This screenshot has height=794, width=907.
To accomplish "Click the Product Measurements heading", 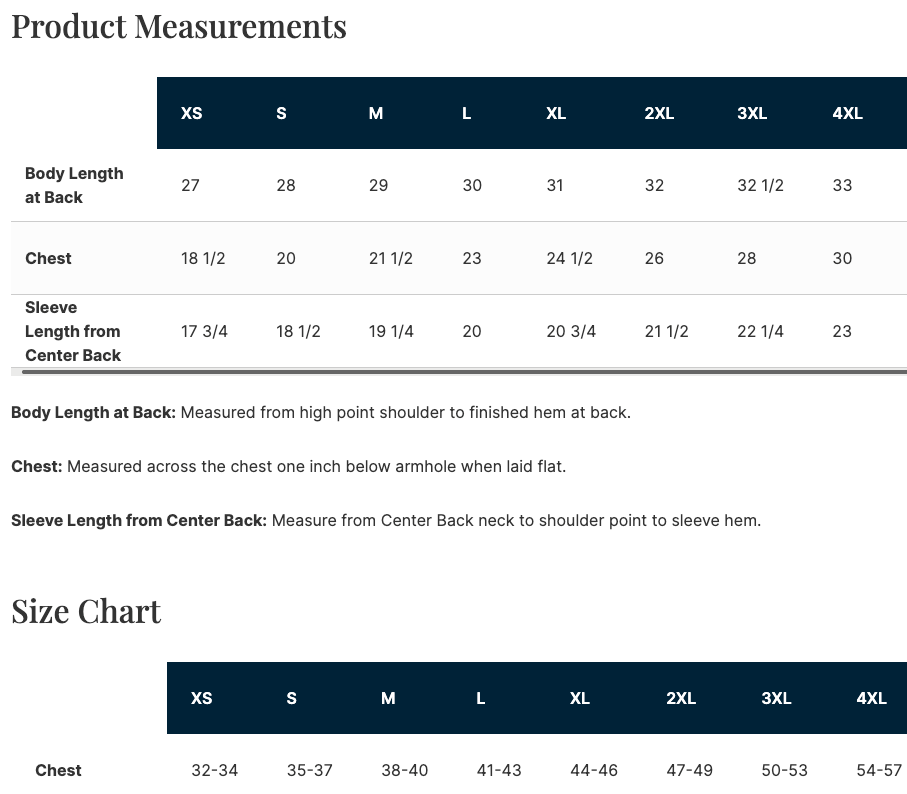I will point(179,27).
